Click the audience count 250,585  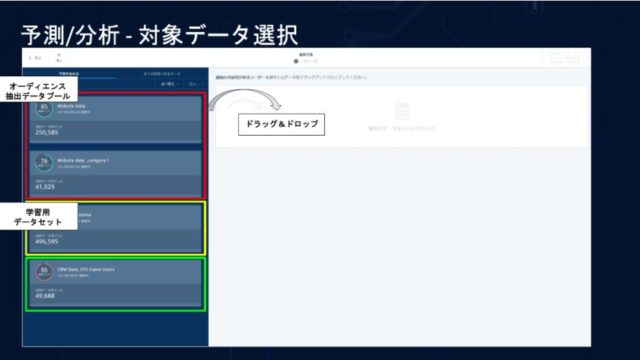tap(47, 132)
